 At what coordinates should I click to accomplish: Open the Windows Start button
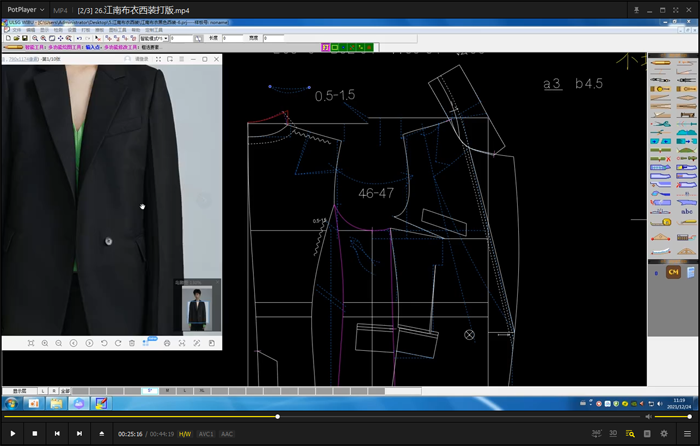pyautogui.click(x=11, y=404)
